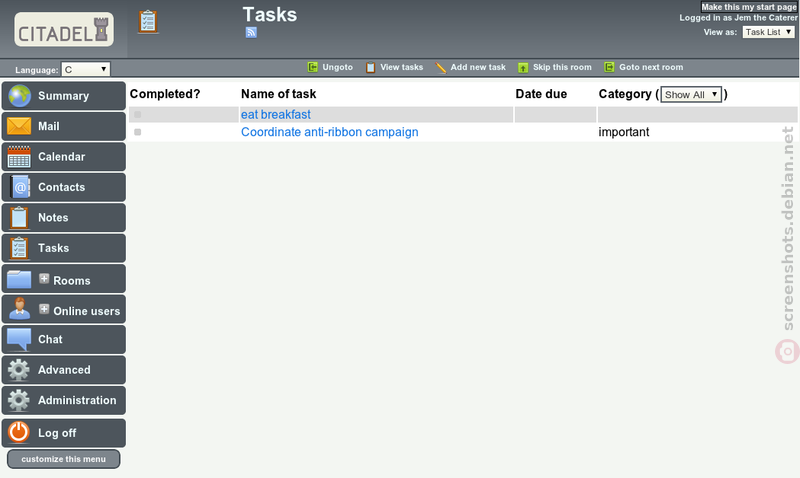Expand the Online users plus sign
The image size is (800, 478).
[x=44, y=309]
